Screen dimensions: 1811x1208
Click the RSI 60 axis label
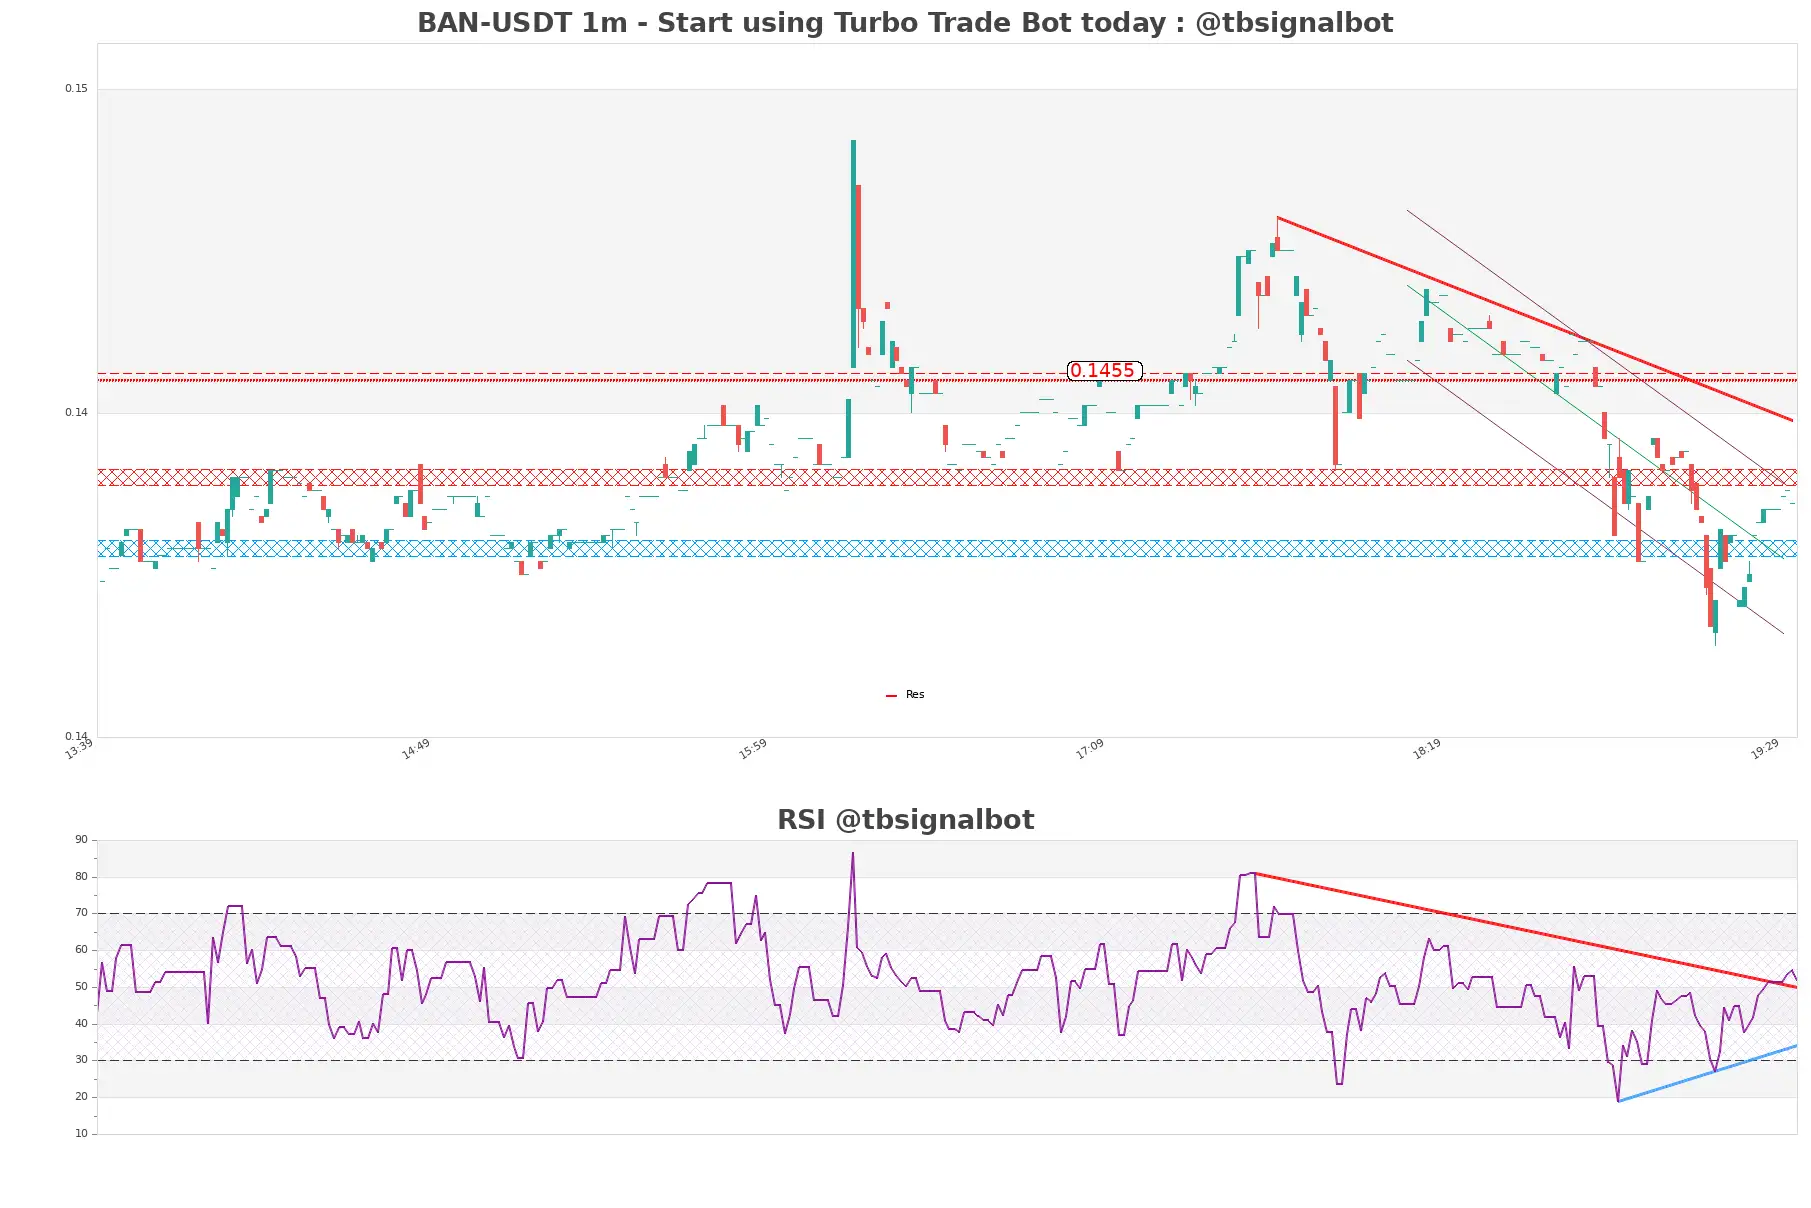pyautogui.click(x=81, y=950)
